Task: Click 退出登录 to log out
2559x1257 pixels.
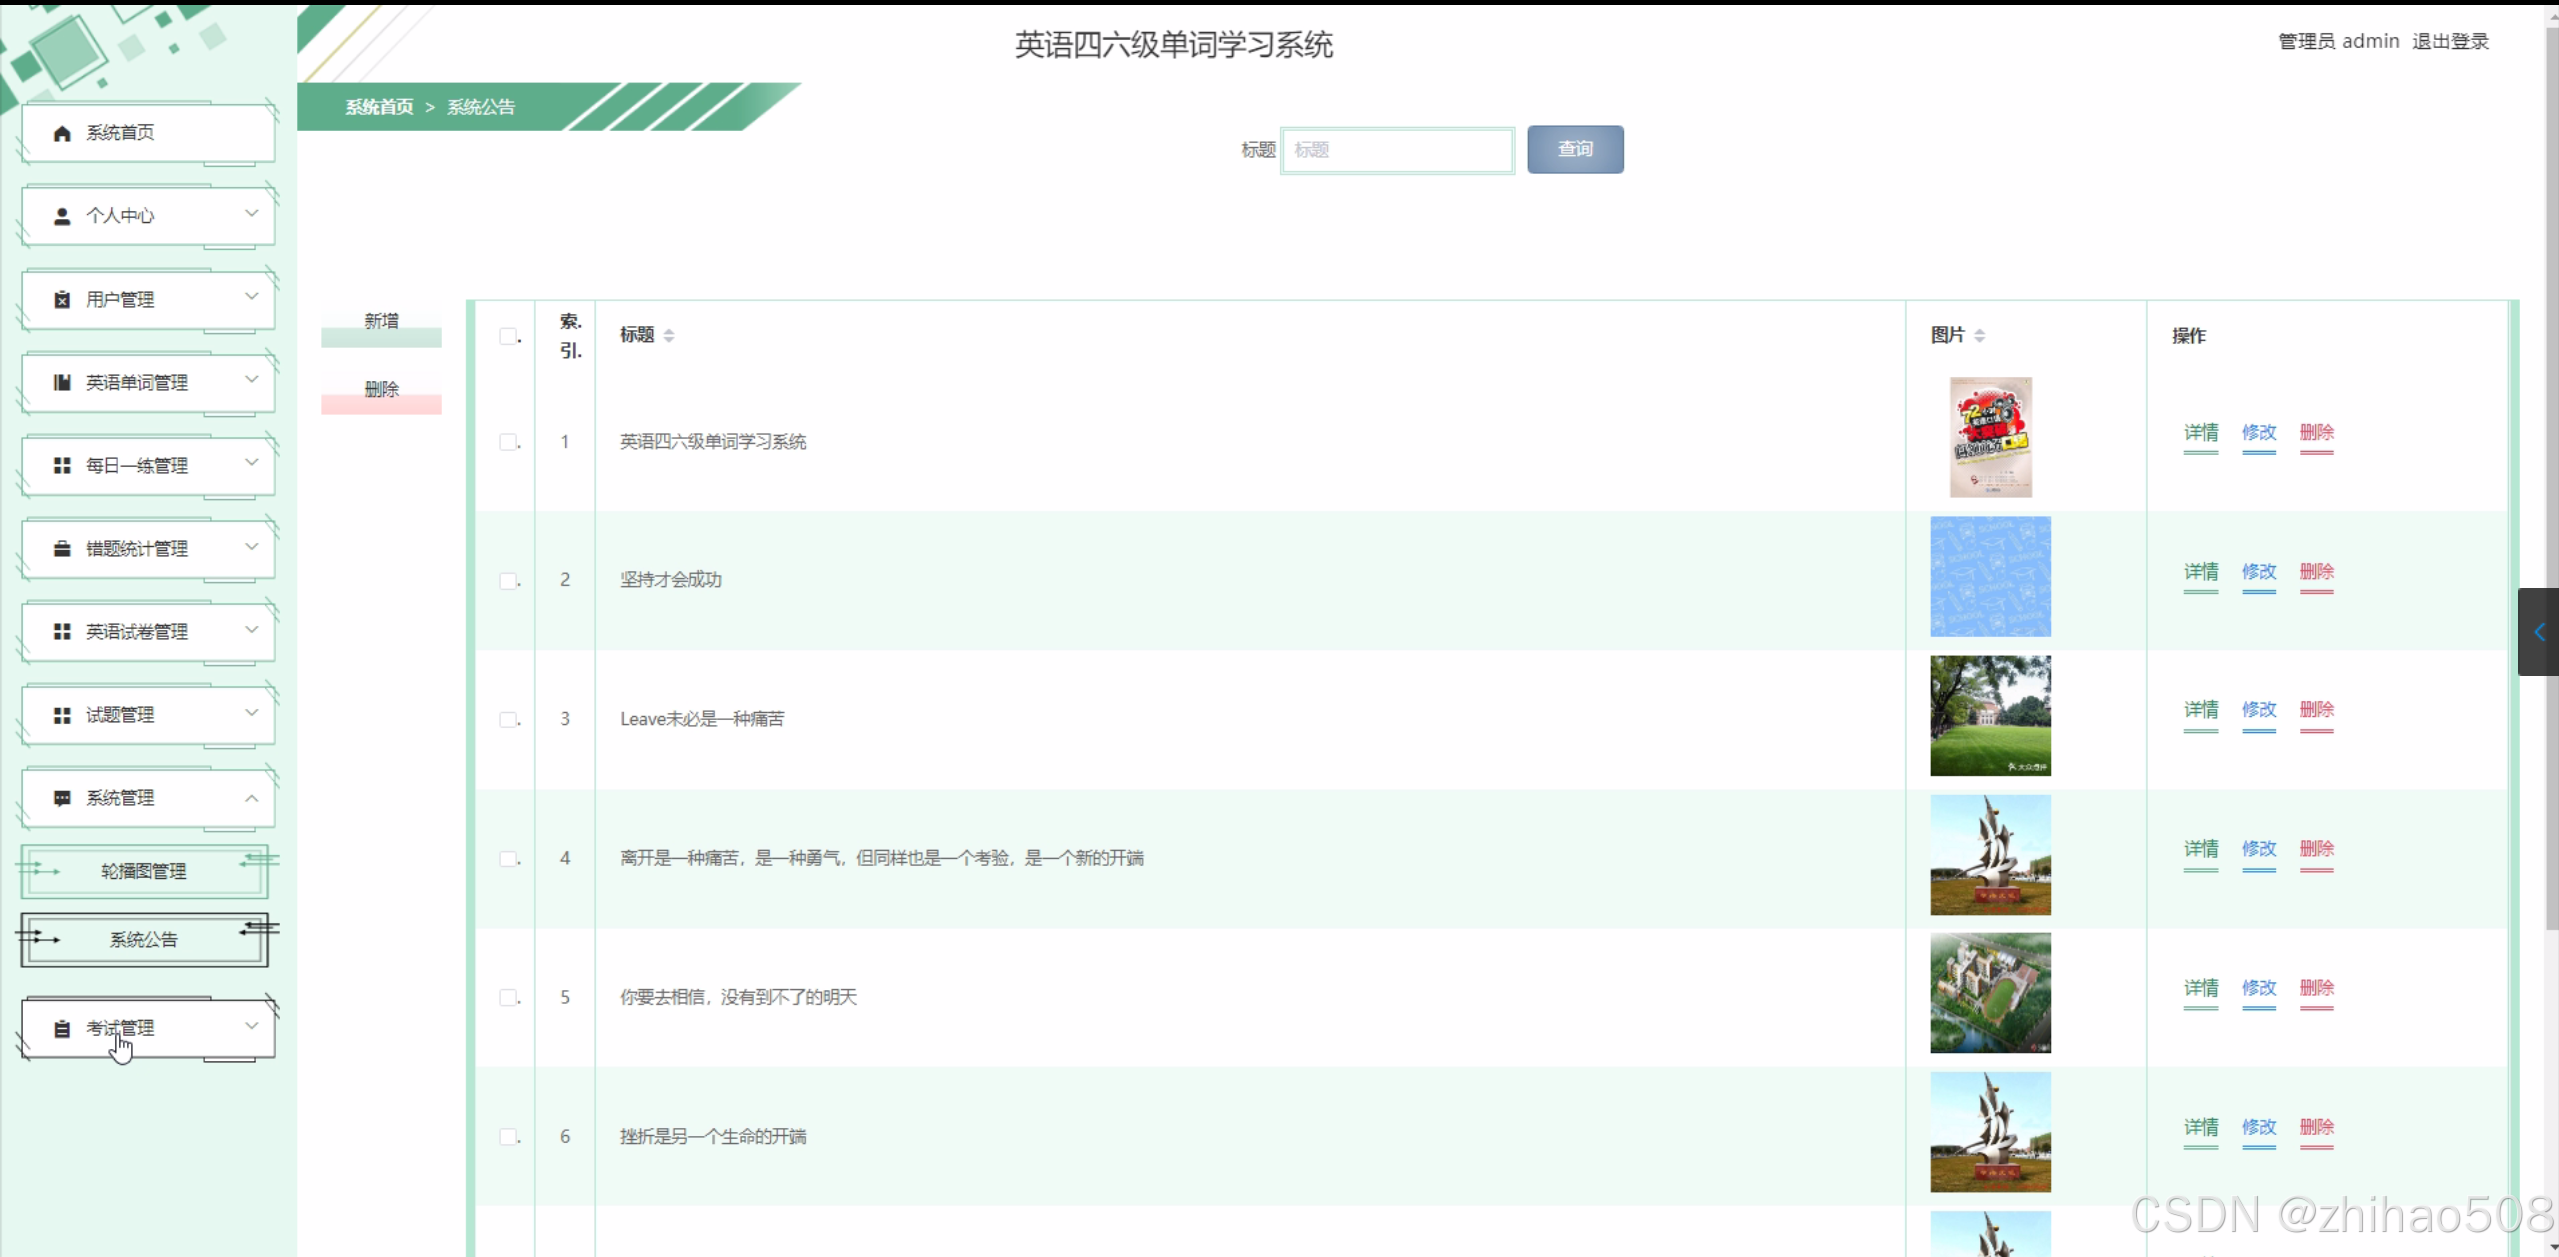Action: click(x=2448, y=41)
